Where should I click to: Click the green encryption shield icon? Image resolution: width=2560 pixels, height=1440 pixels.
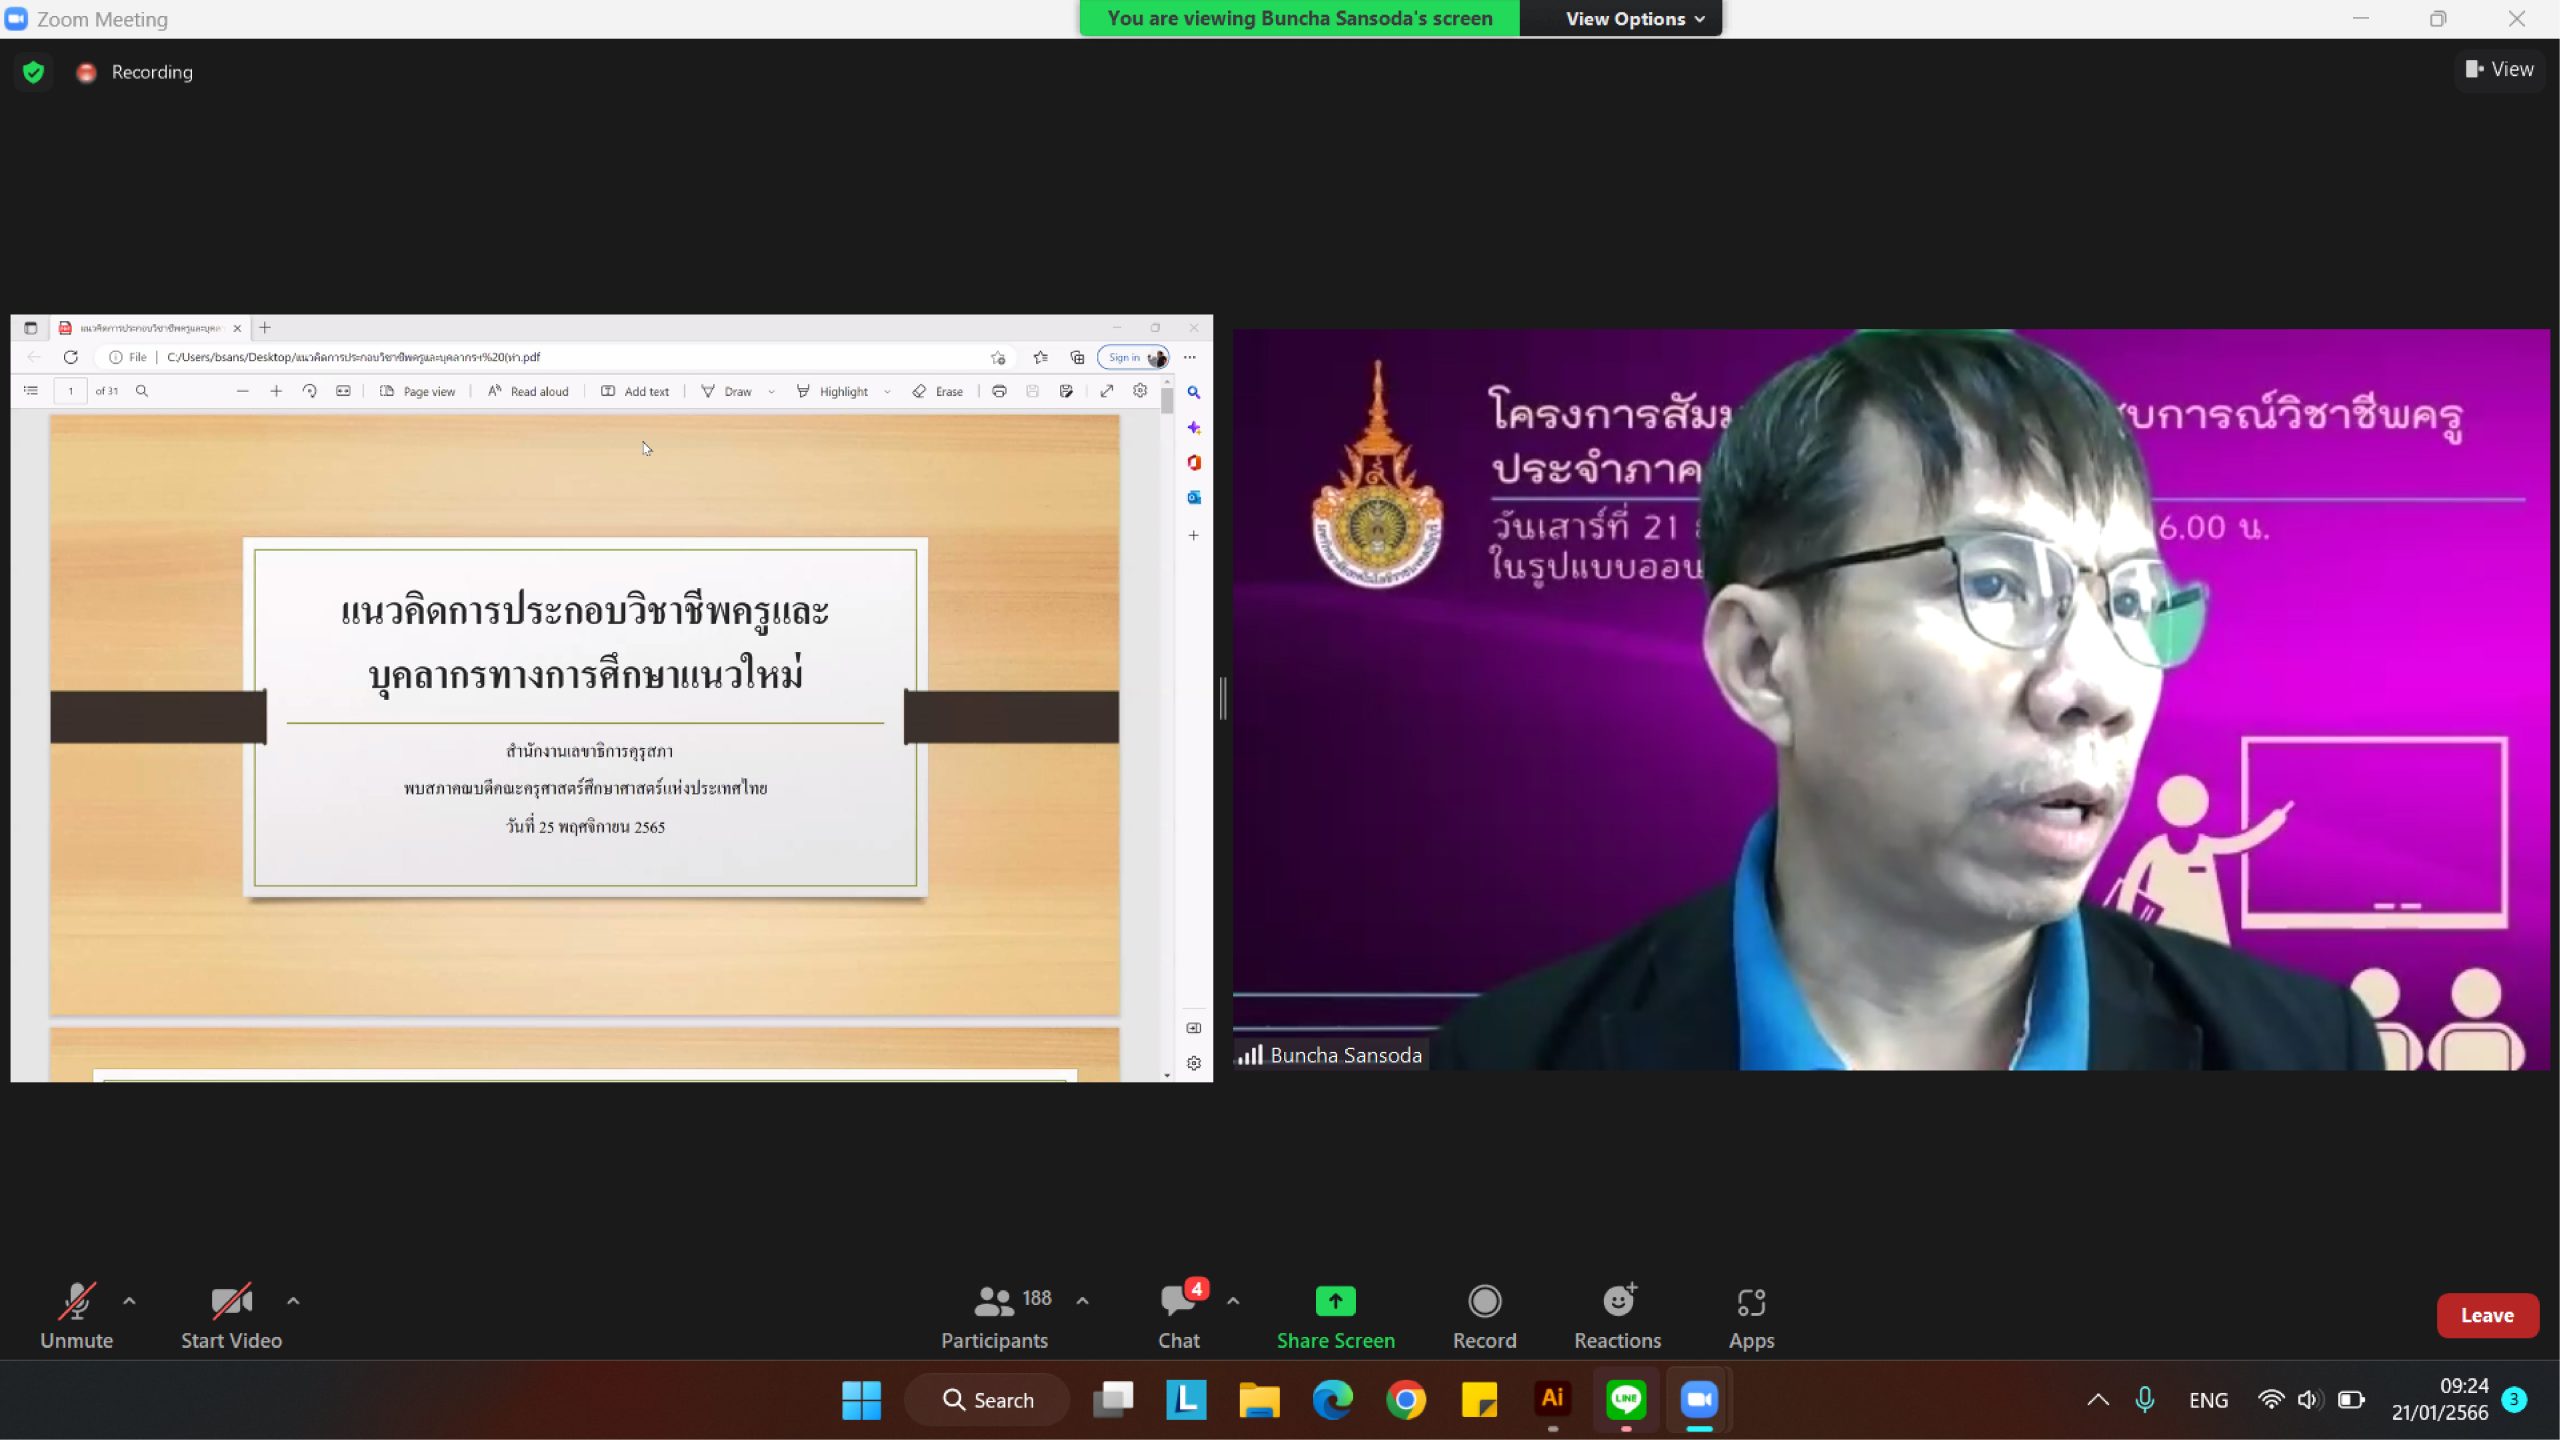click(33, 72)
